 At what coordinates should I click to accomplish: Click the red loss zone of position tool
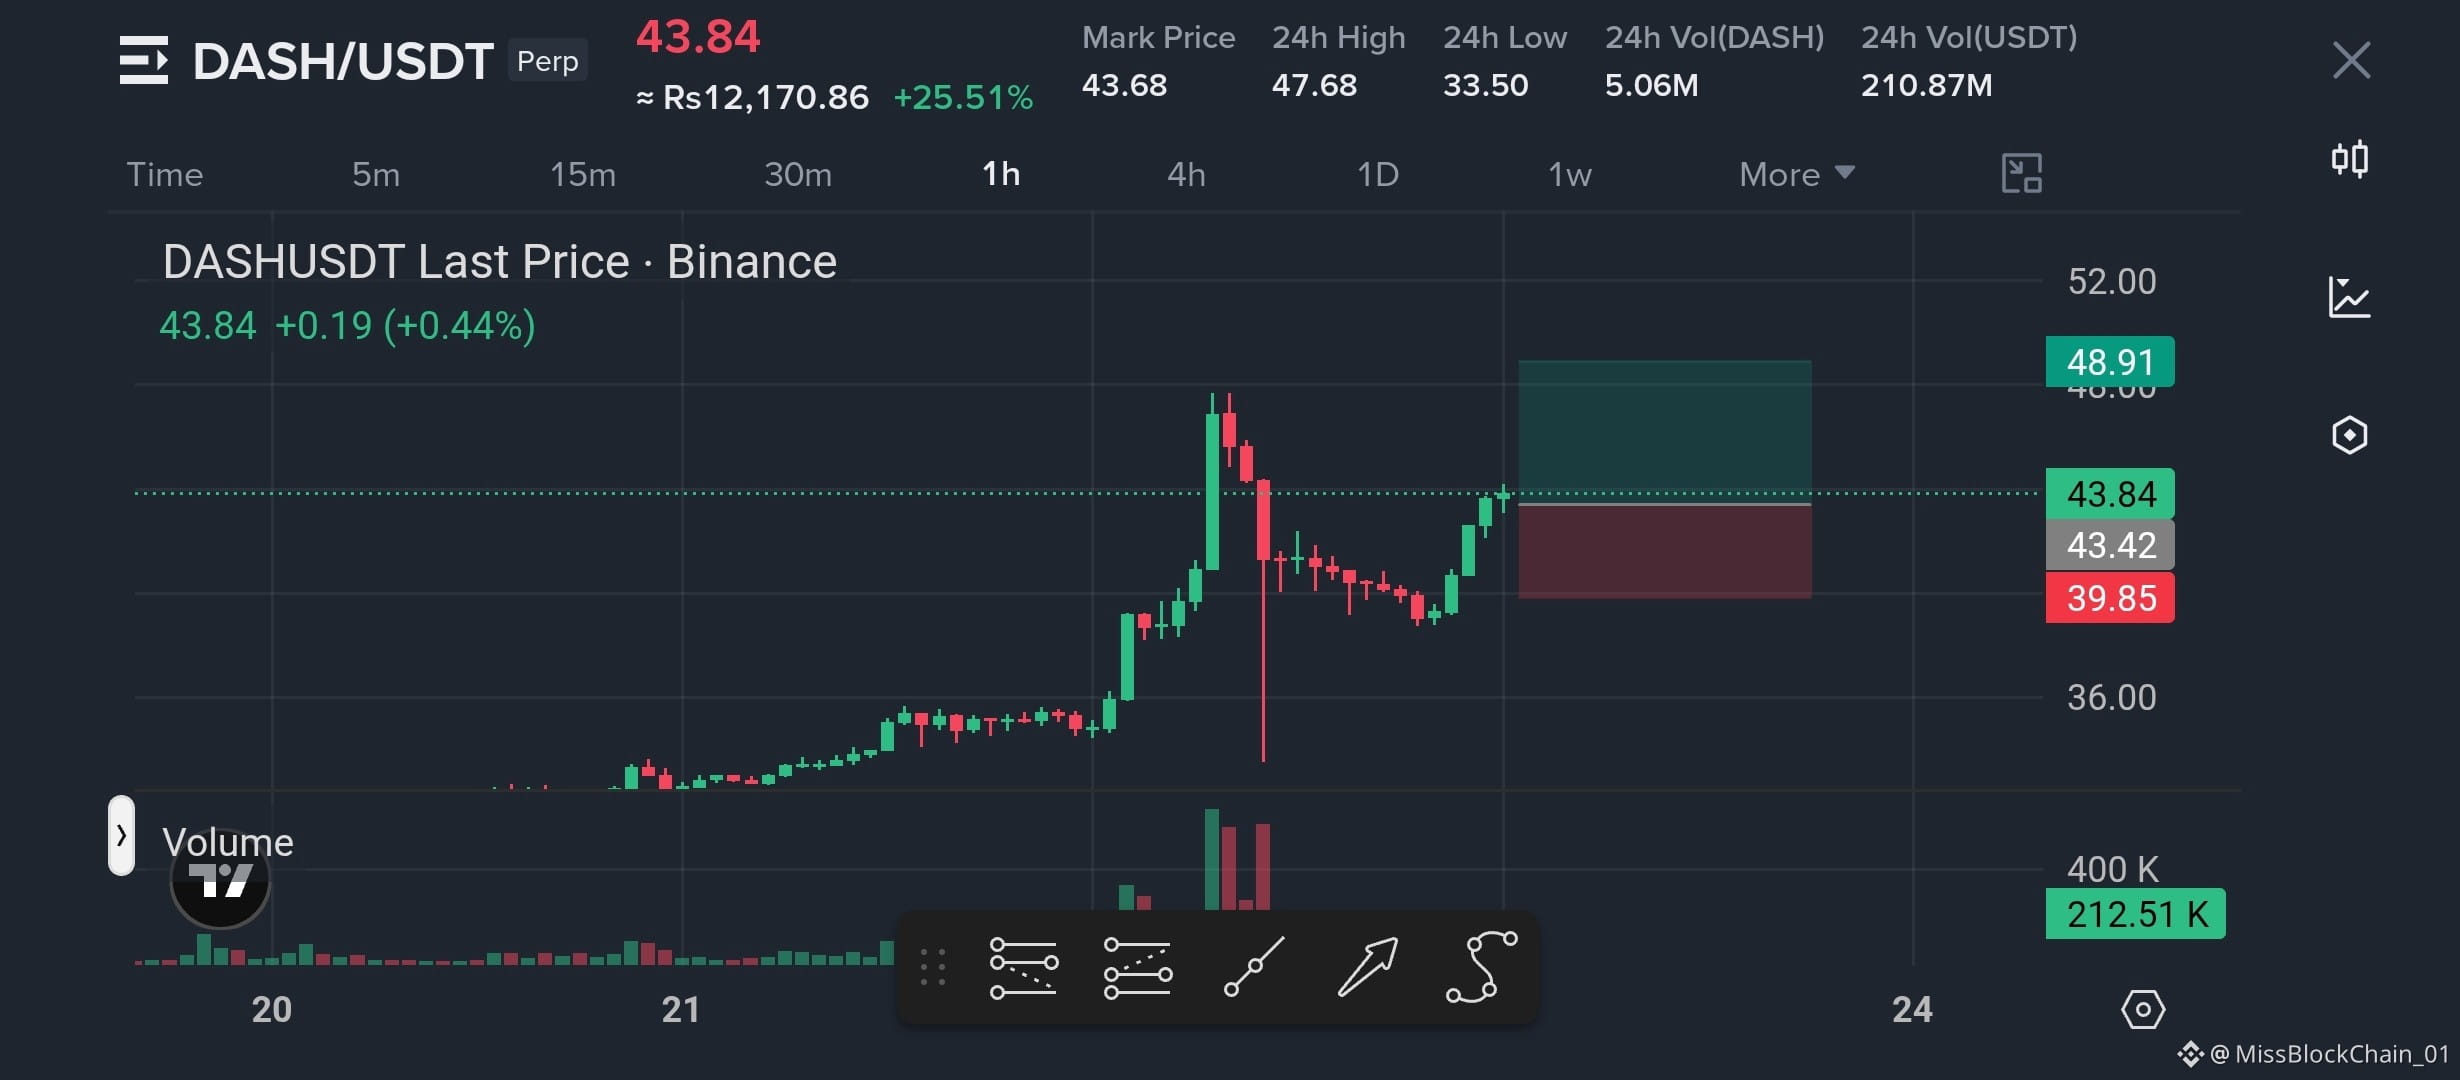click(x=1665, y=552)
